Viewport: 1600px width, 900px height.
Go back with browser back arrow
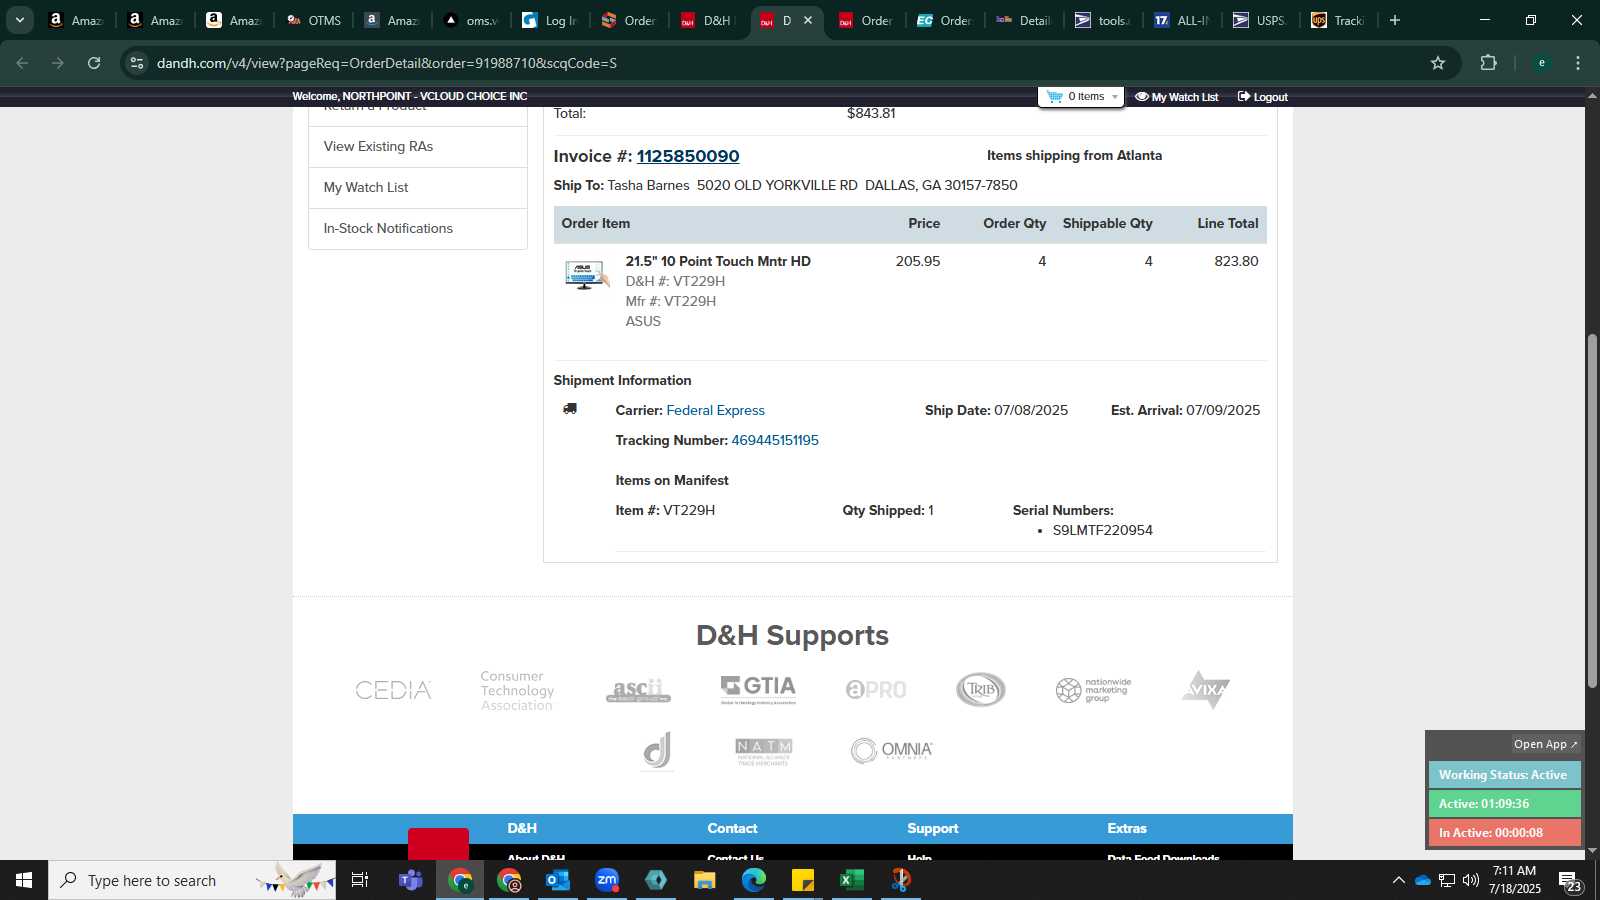tap(22, 63)
